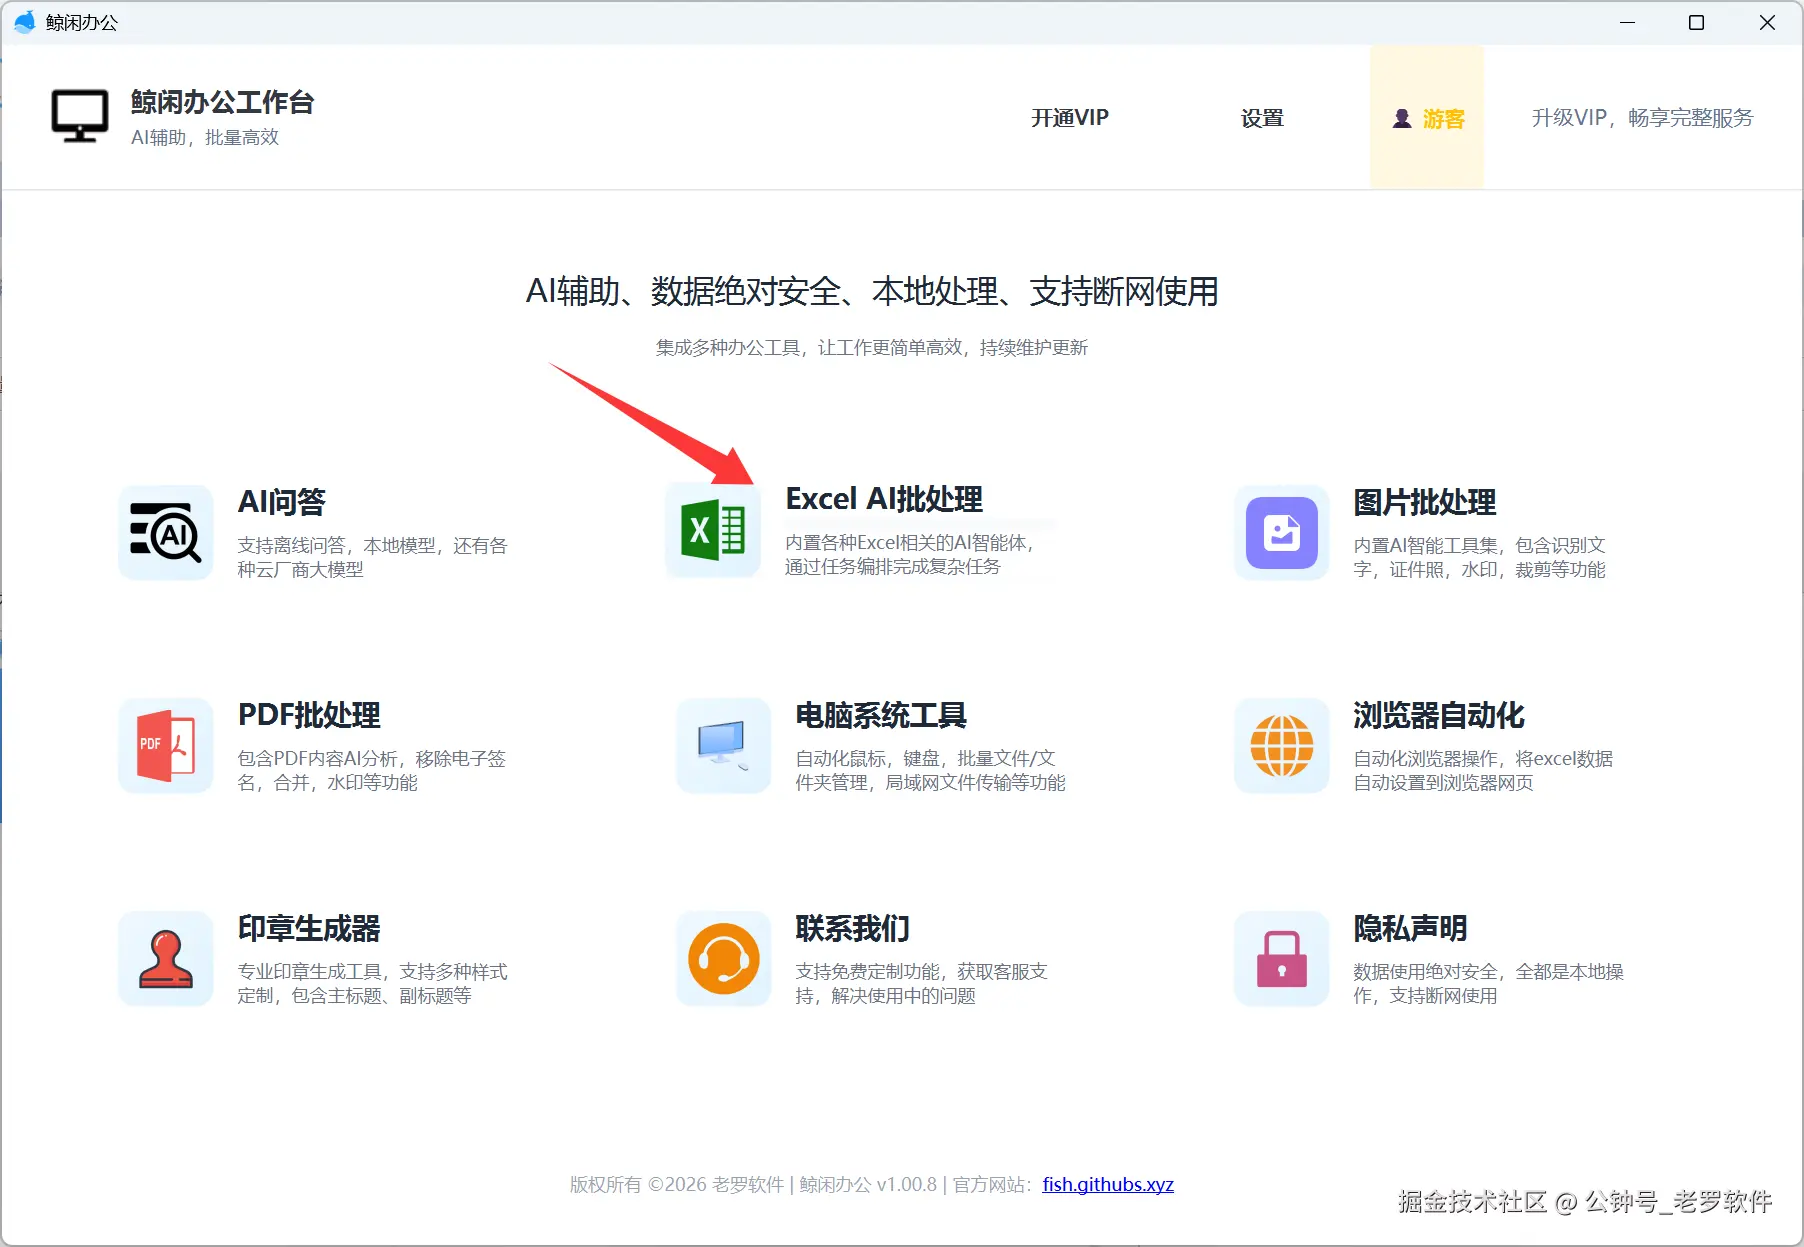Open the 设置 menu item
Viewport: 1804px width, 1247px height.
tap(1262, 118)
